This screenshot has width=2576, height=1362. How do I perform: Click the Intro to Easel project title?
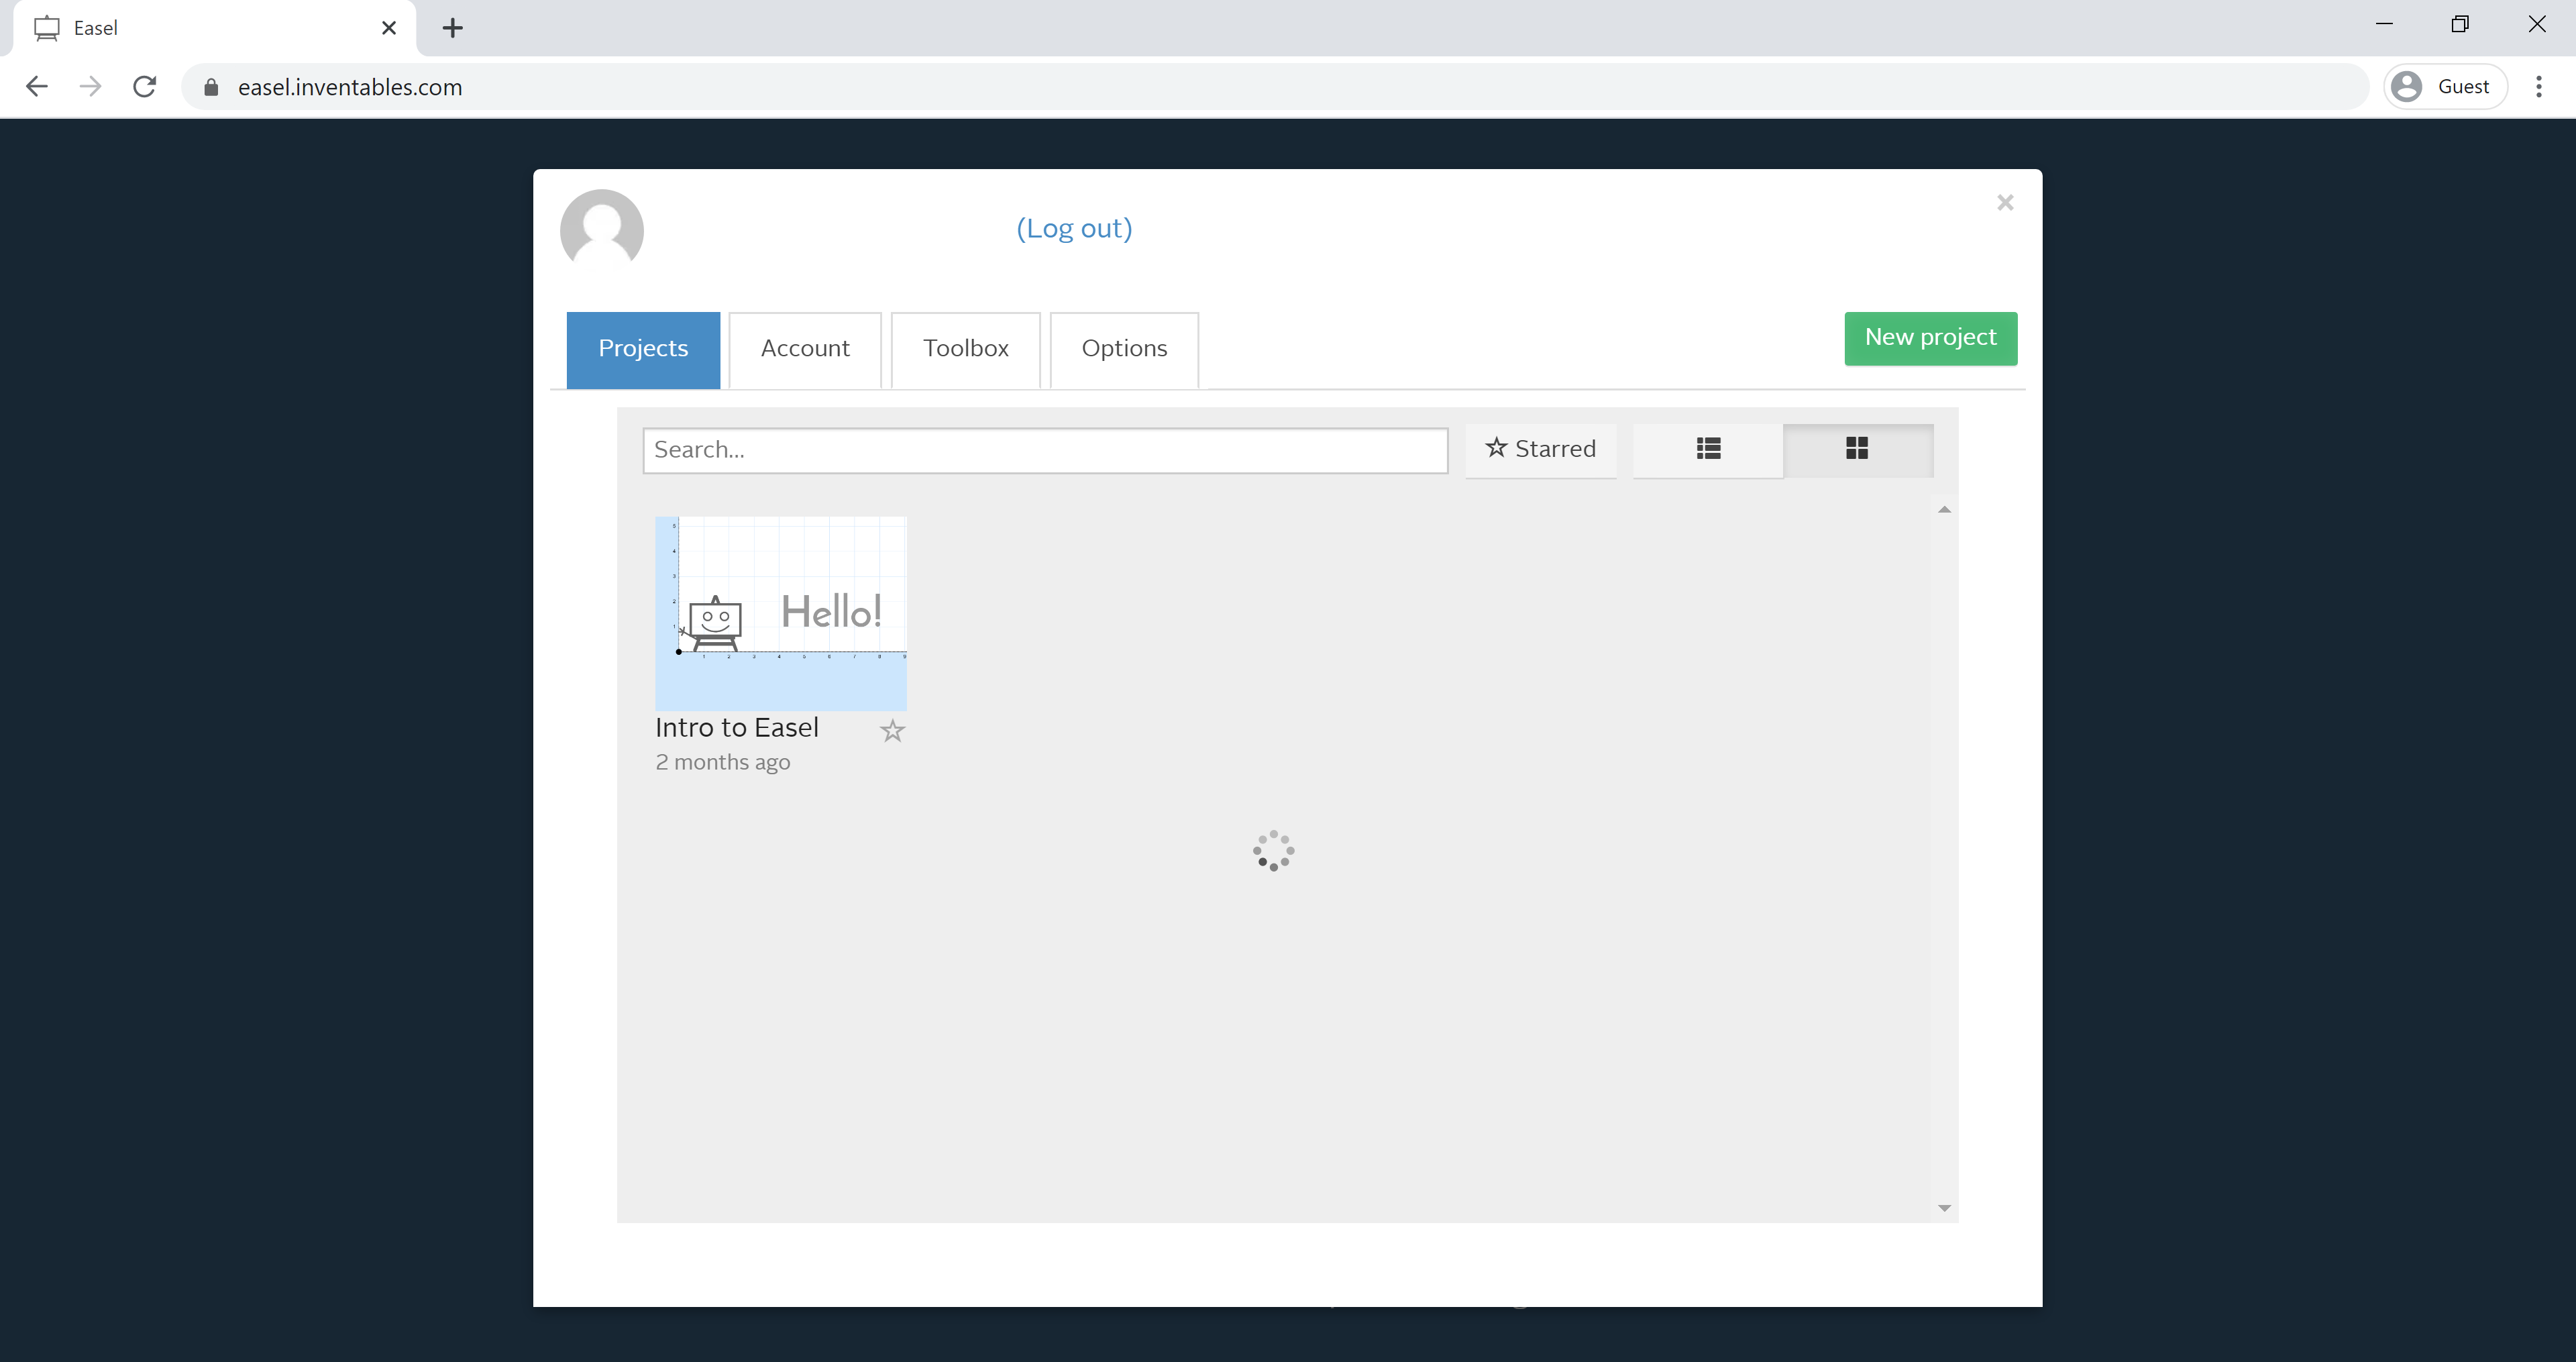pos(737,728)
